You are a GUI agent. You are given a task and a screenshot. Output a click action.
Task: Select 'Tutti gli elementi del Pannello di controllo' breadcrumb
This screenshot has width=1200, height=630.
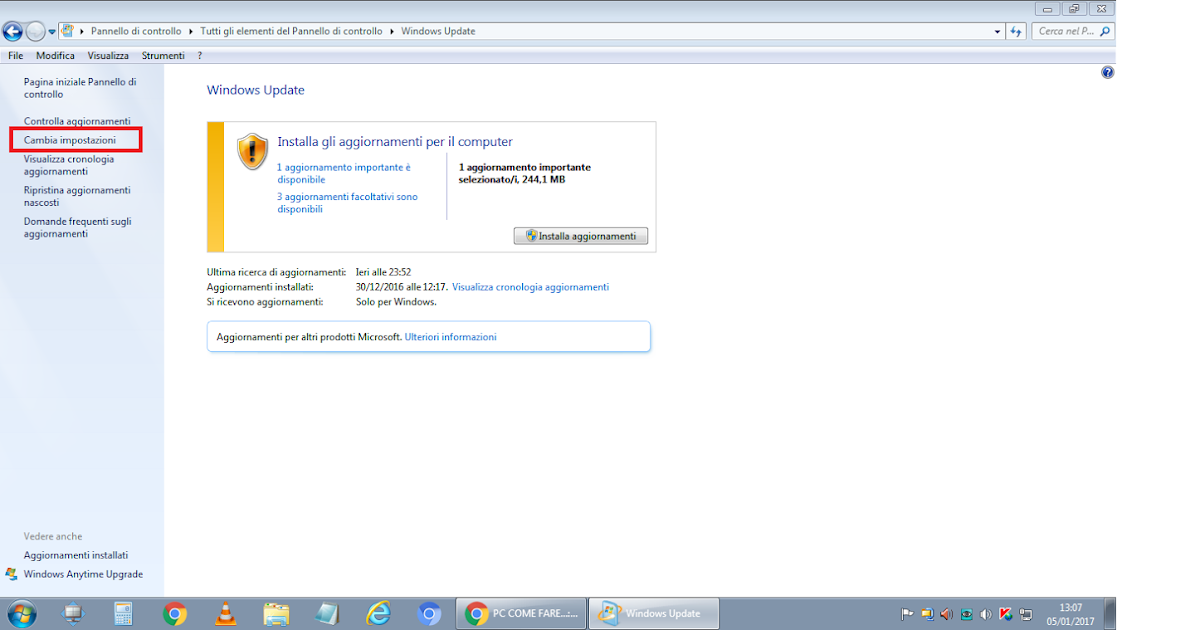coord(290,31)
